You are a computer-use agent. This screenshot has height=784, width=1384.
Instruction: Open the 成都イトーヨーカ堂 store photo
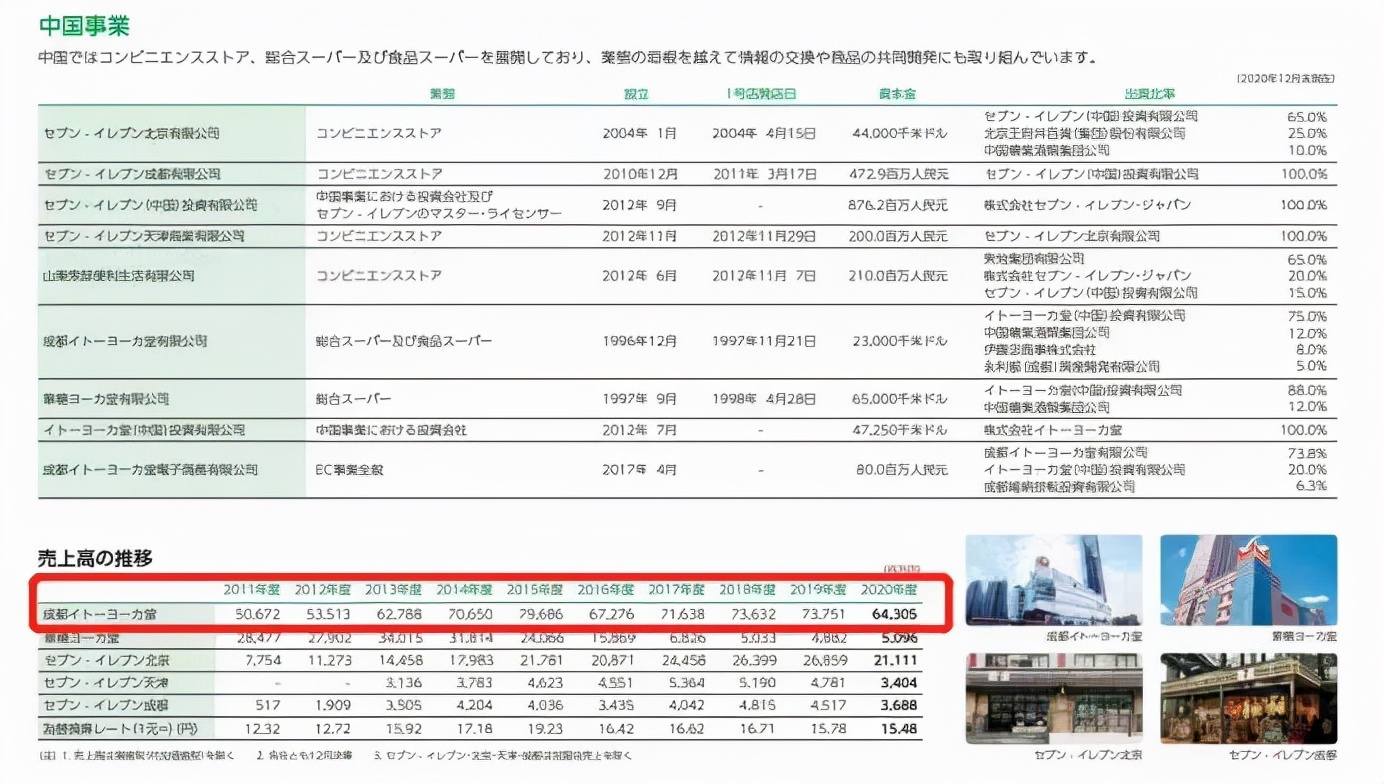coord(1054,581)
